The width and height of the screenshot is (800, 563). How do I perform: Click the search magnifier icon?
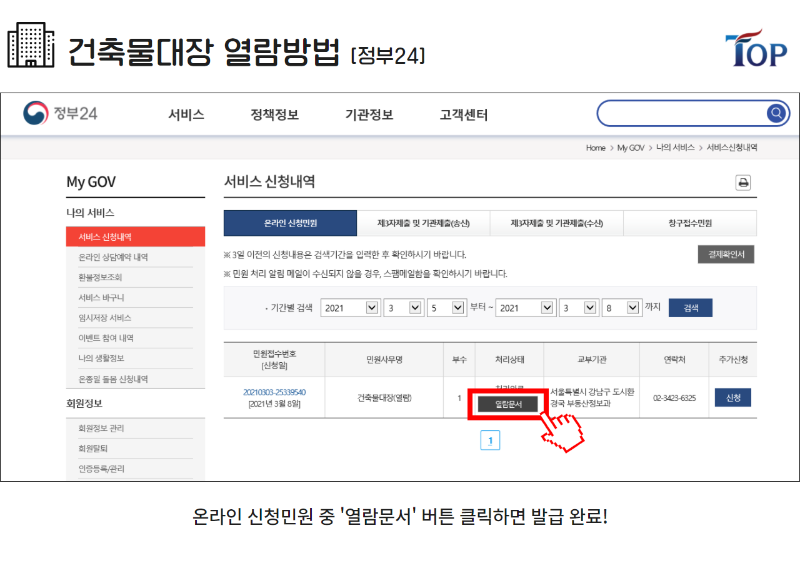tap(776, 113)
